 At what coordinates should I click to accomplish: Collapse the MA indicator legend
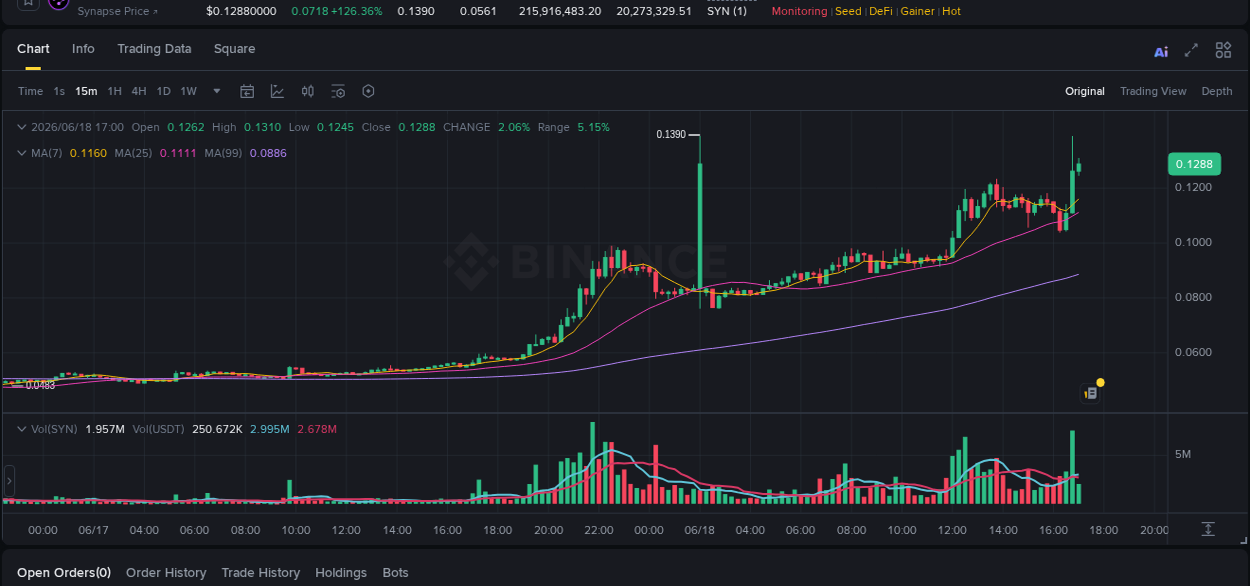pyautogui.click(x=22, y=153)
